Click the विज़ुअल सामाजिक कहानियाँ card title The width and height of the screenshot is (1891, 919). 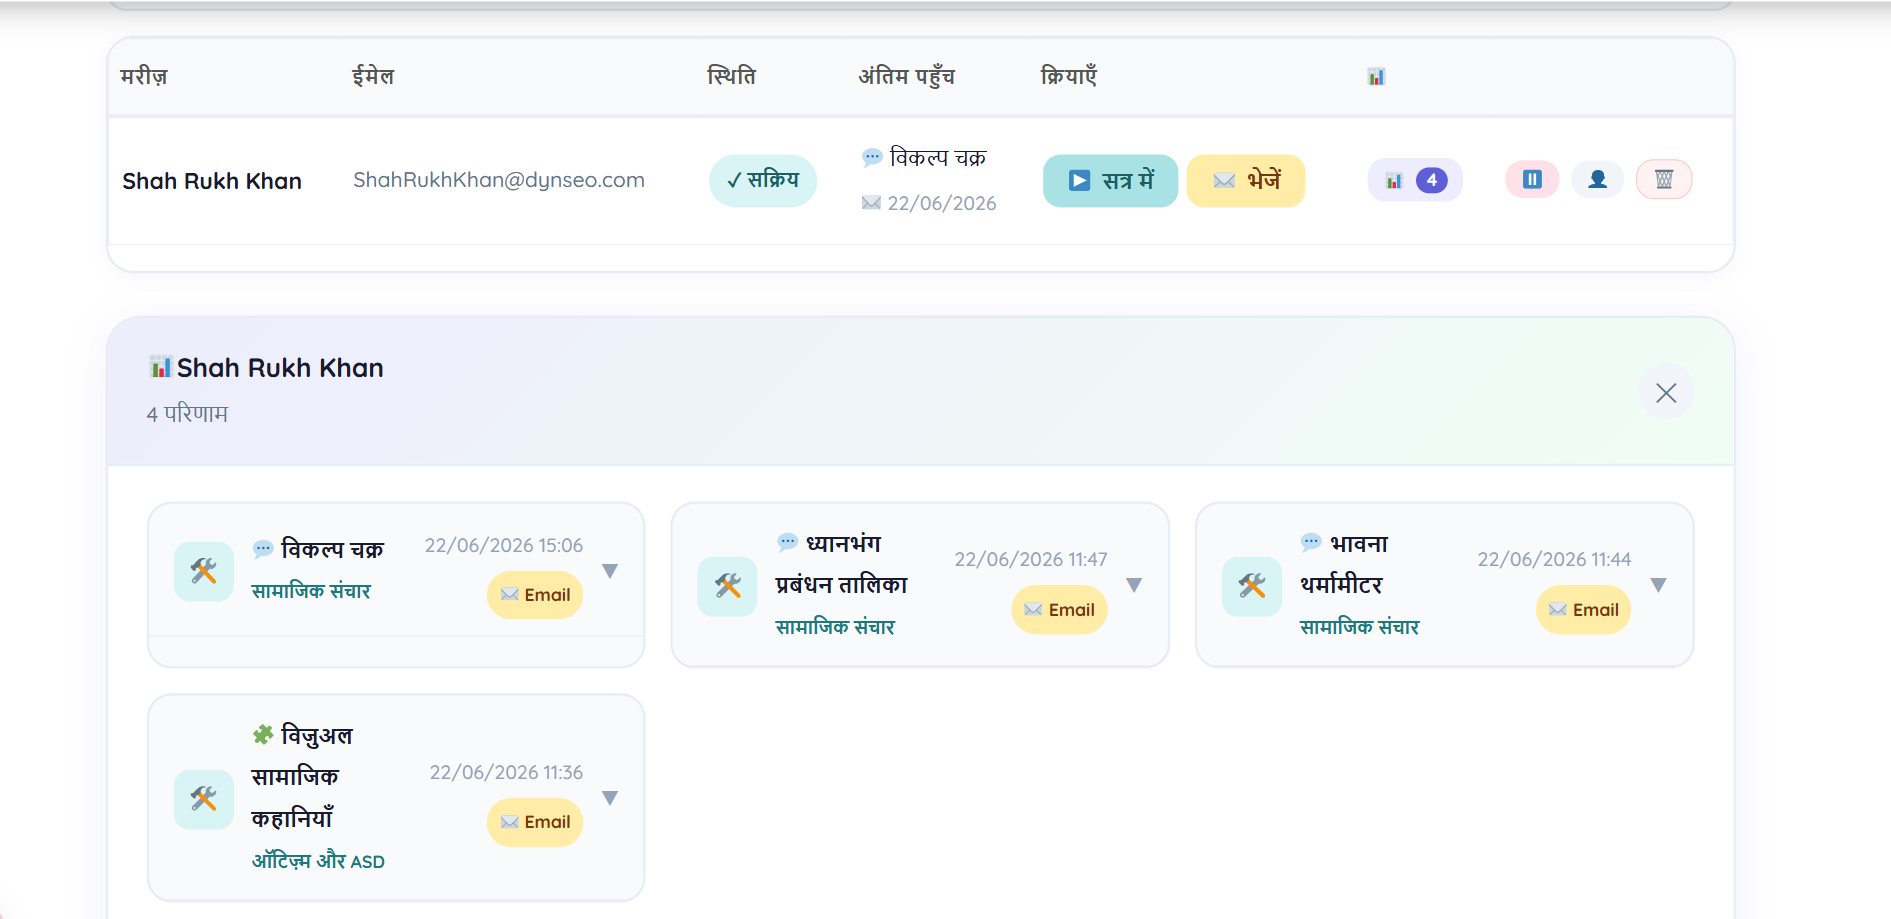[302, 777]
